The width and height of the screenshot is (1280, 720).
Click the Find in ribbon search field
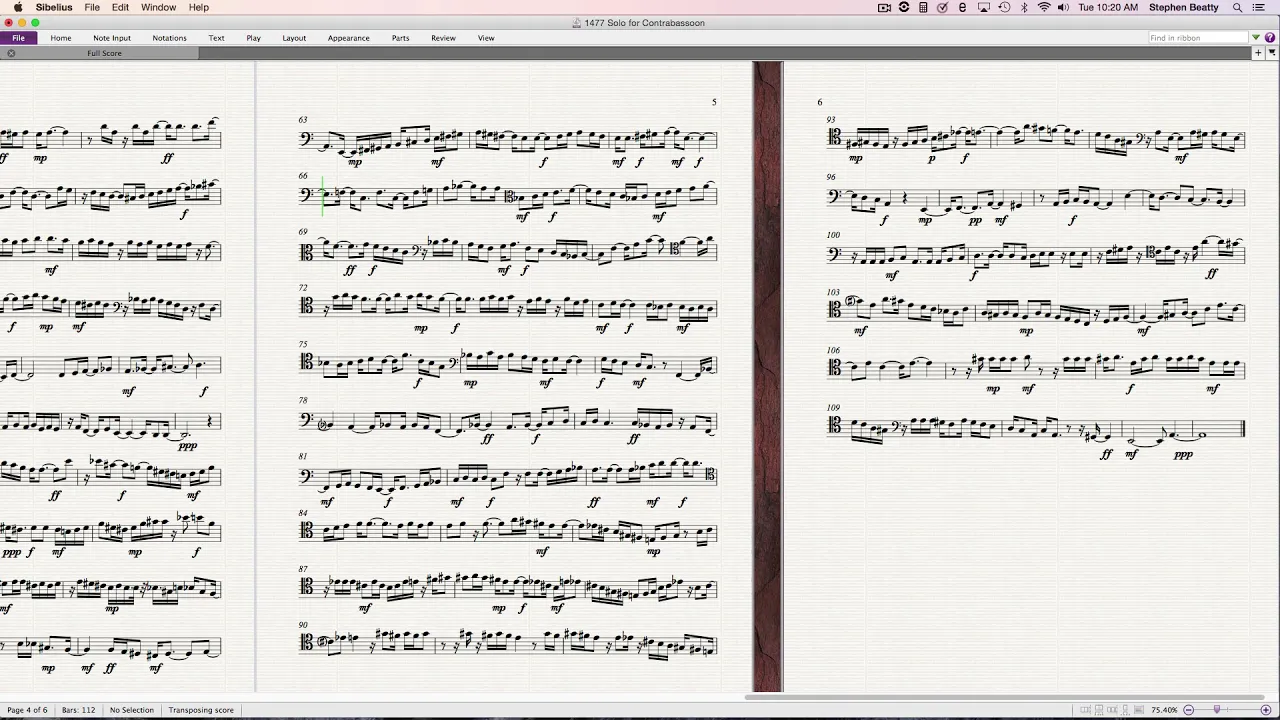point(1198,38)
